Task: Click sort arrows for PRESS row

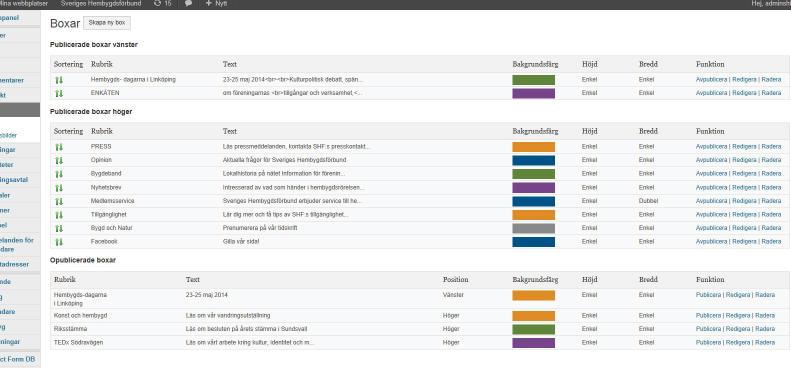Action: tap(59, 147)
